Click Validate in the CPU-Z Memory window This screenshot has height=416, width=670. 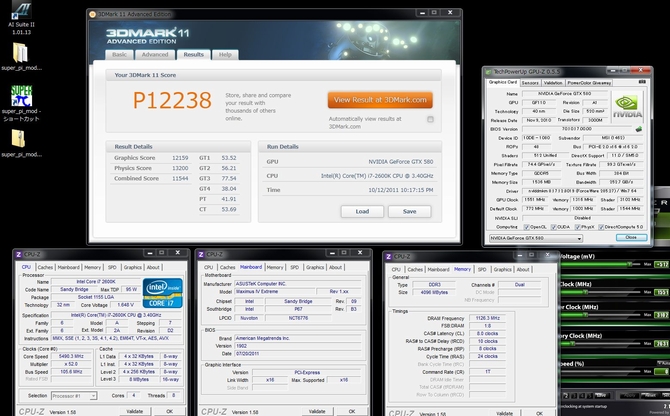tap(504, 413)
